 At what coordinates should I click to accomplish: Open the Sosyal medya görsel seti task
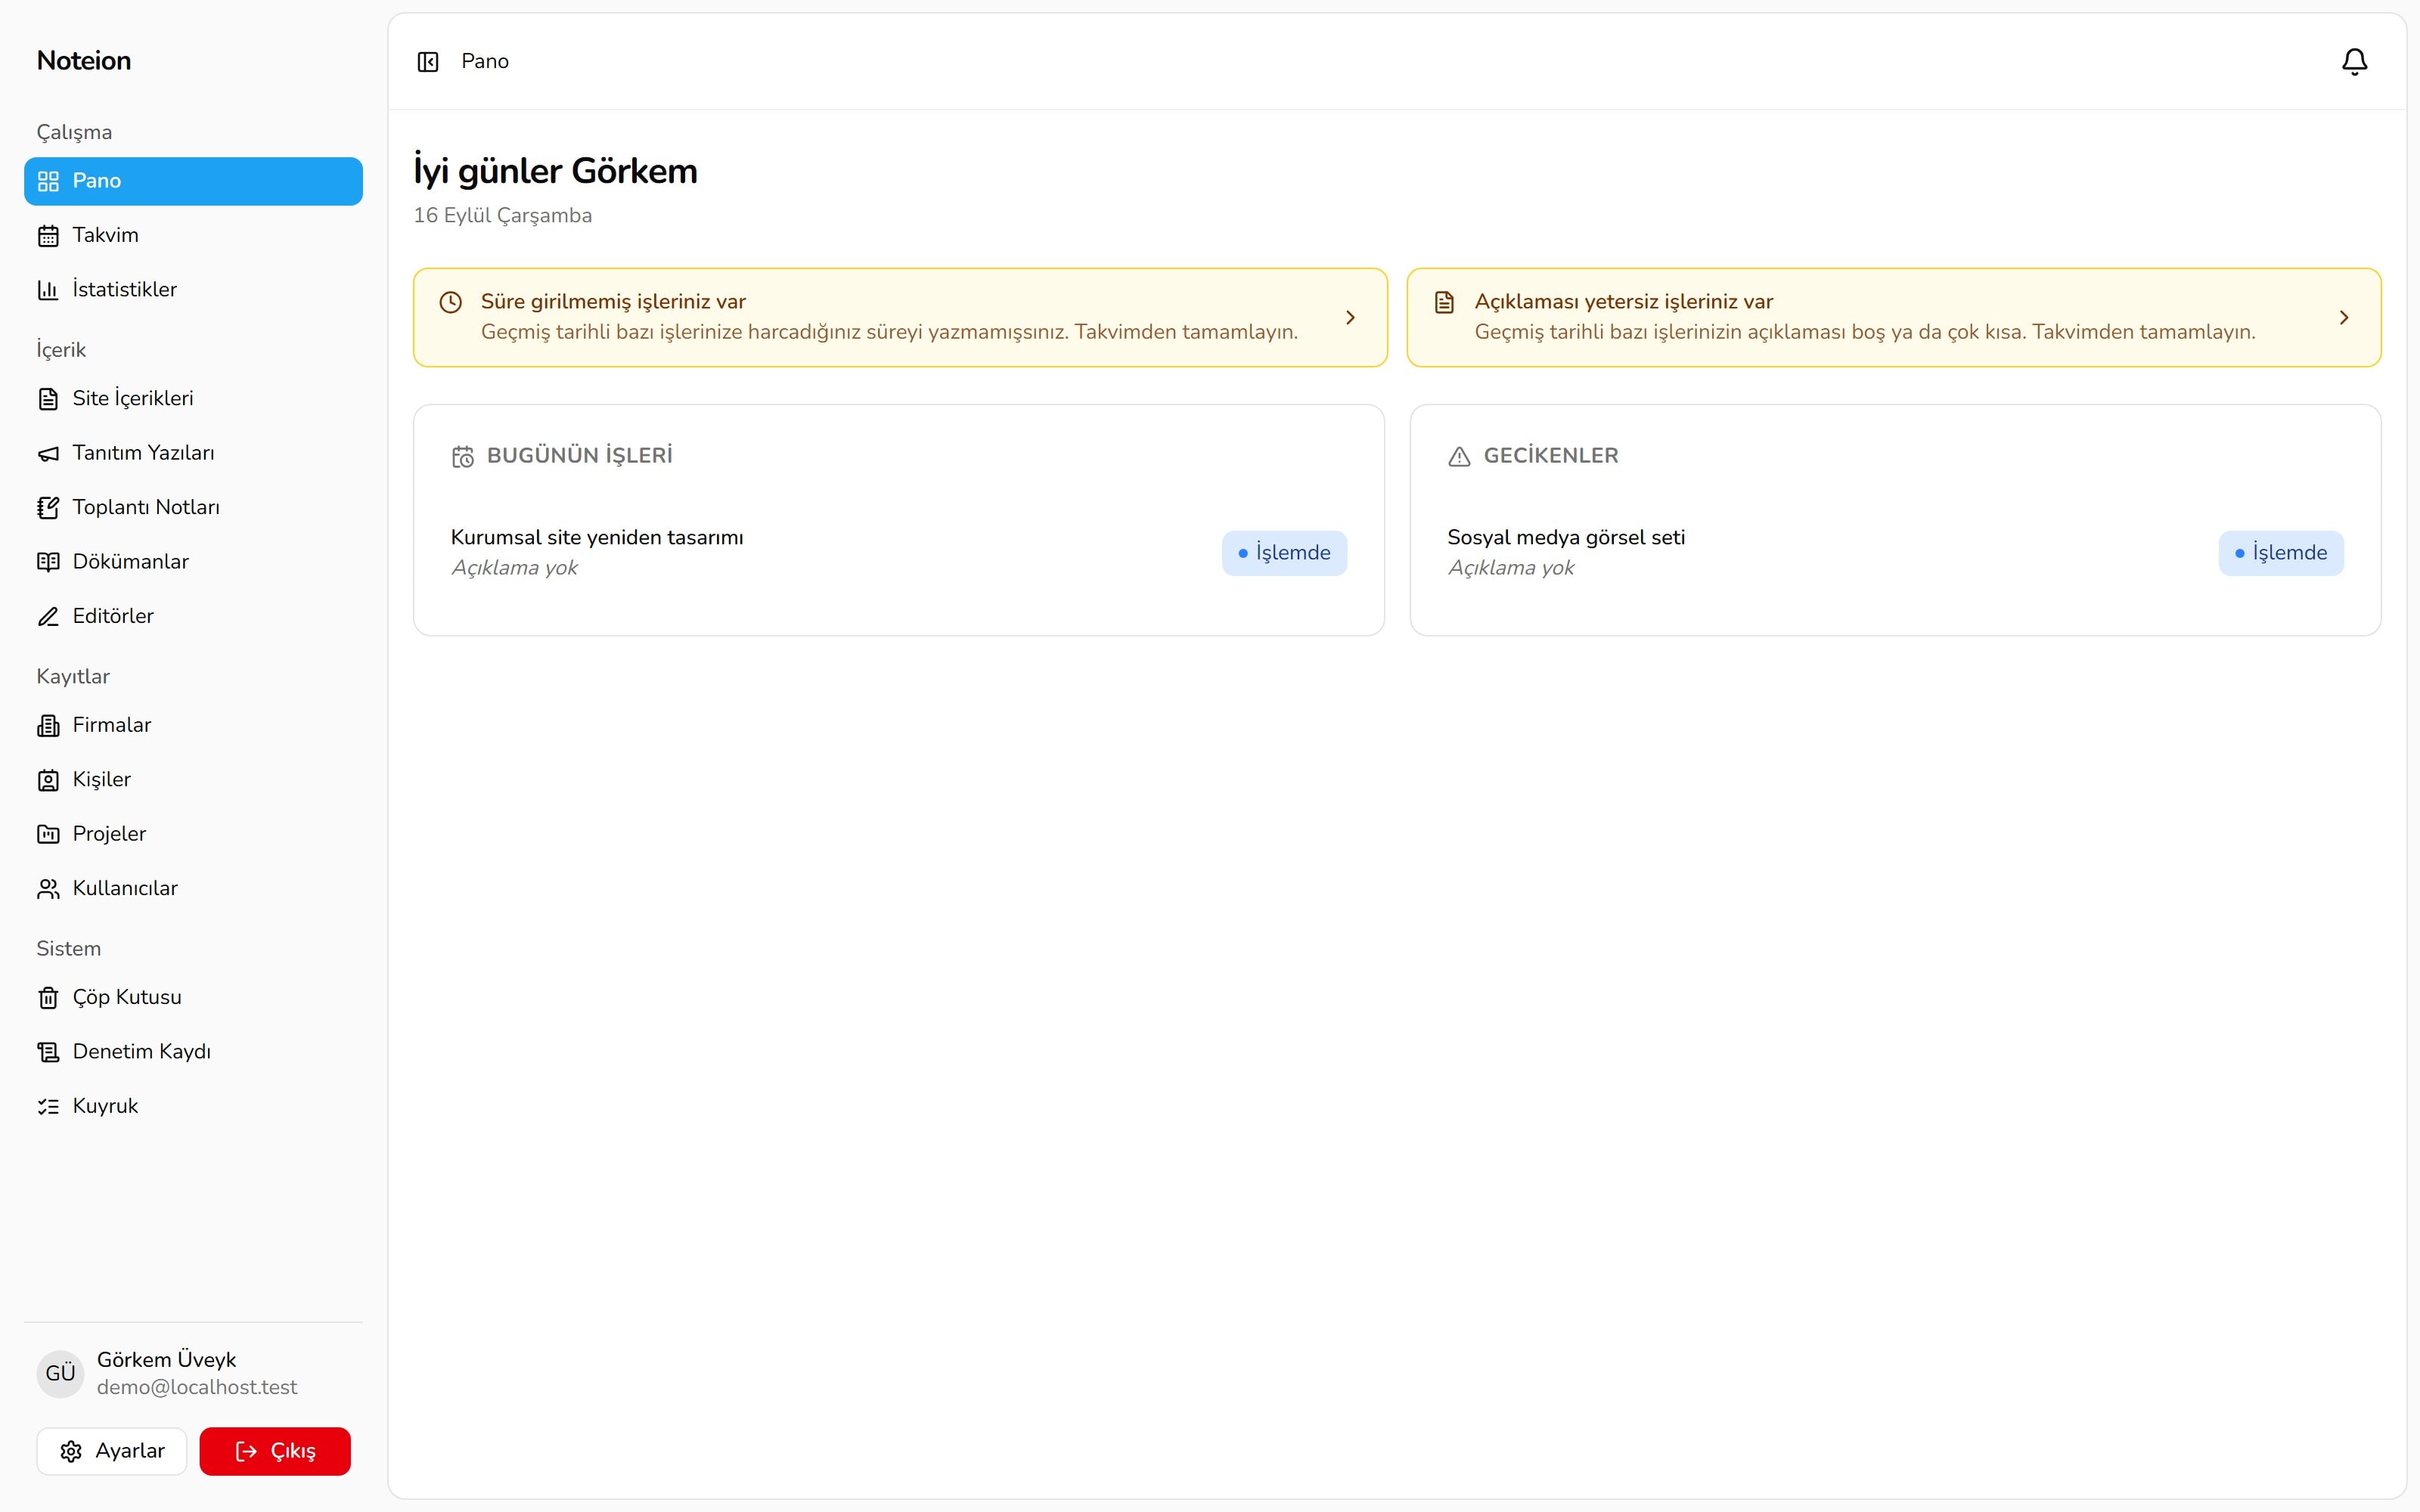point(1566,538)
